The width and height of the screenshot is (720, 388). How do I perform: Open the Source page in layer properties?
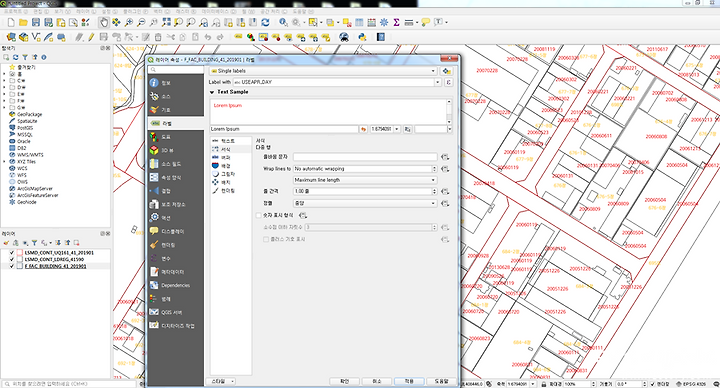(x=176, y=96)
